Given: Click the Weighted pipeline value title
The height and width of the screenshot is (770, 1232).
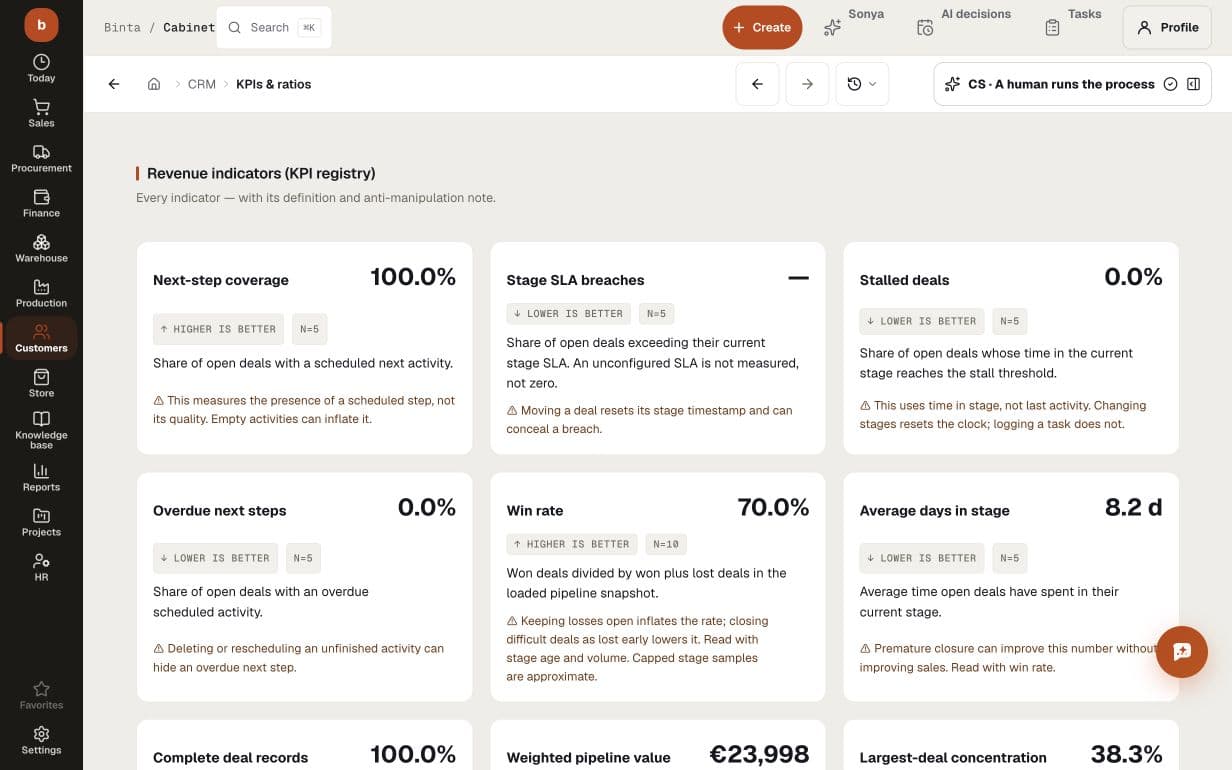Looking at the screenshot, I should tap(589, 758).
